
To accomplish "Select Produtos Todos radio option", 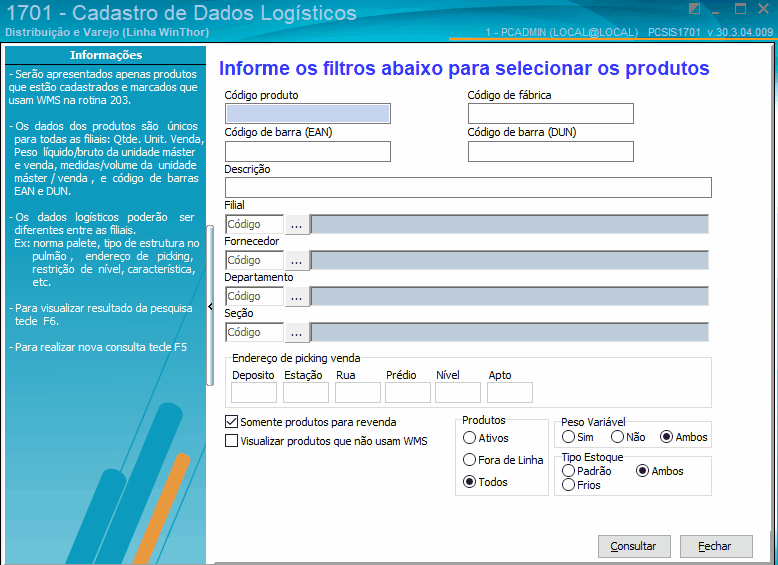I will click(469, 482).
